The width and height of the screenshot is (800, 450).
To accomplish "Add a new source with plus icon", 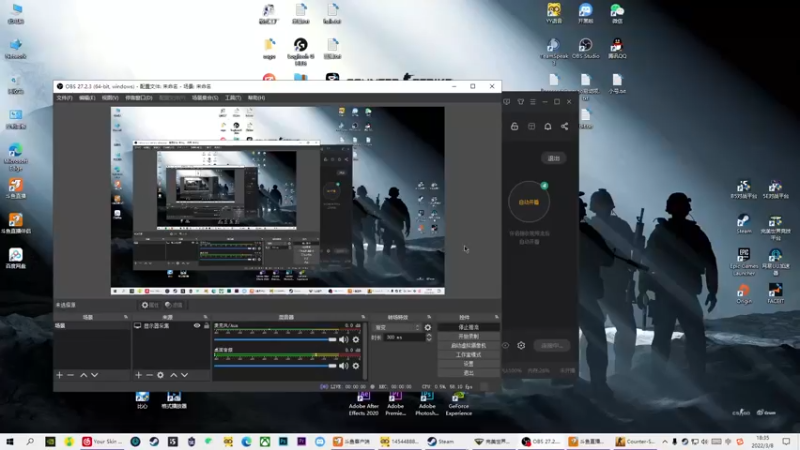I will 138,375.
